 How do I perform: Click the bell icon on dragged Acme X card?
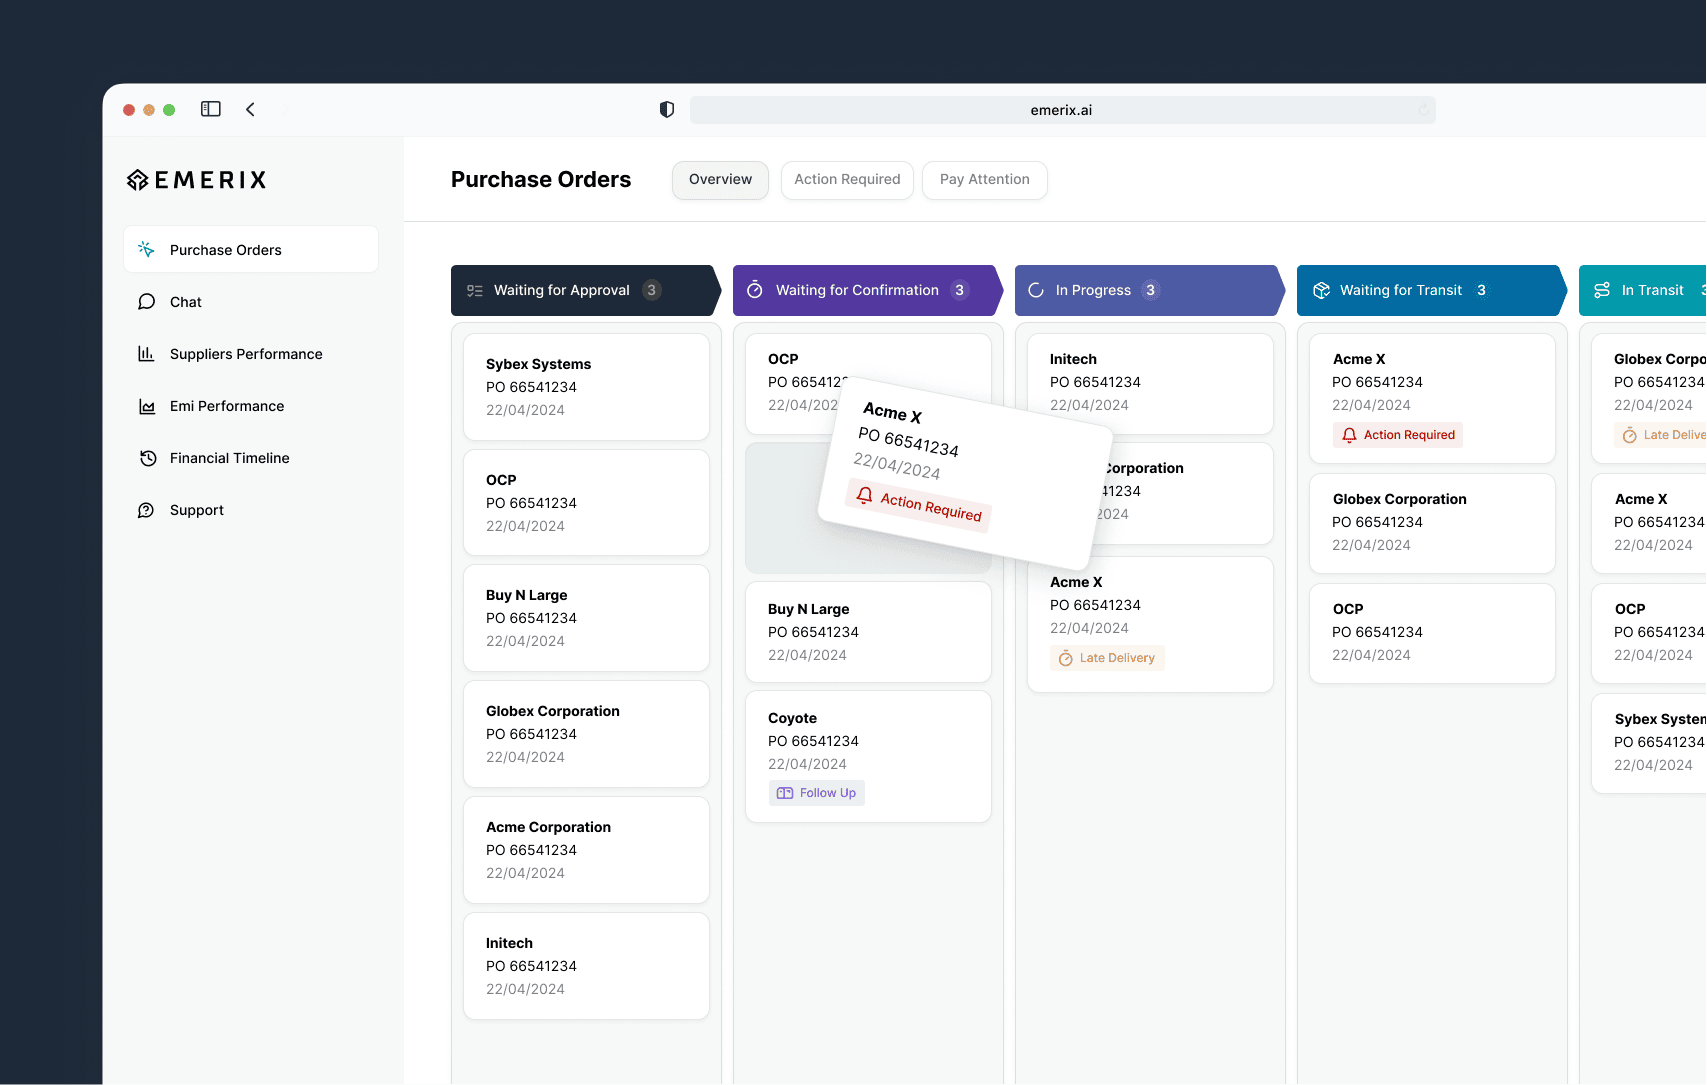[x=865, y=495]
